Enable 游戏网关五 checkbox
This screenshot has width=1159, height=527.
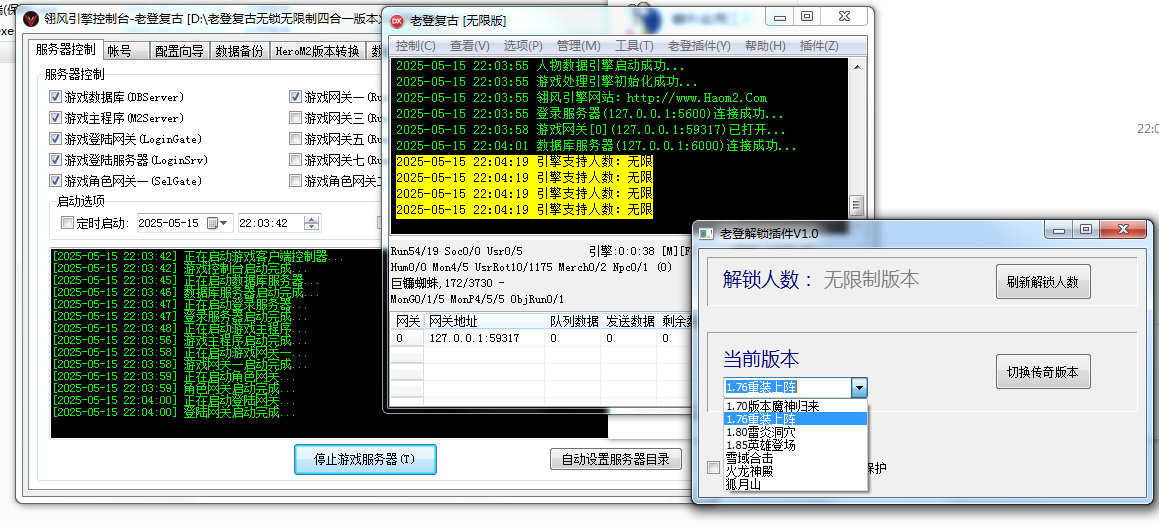295,138
